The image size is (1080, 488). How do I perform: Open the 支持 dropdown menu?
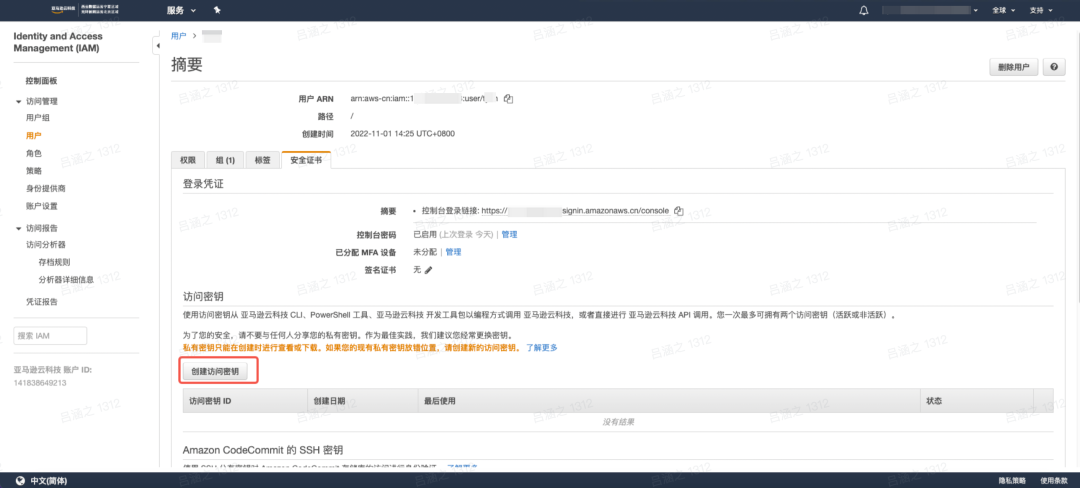(x=1041, y=10)
